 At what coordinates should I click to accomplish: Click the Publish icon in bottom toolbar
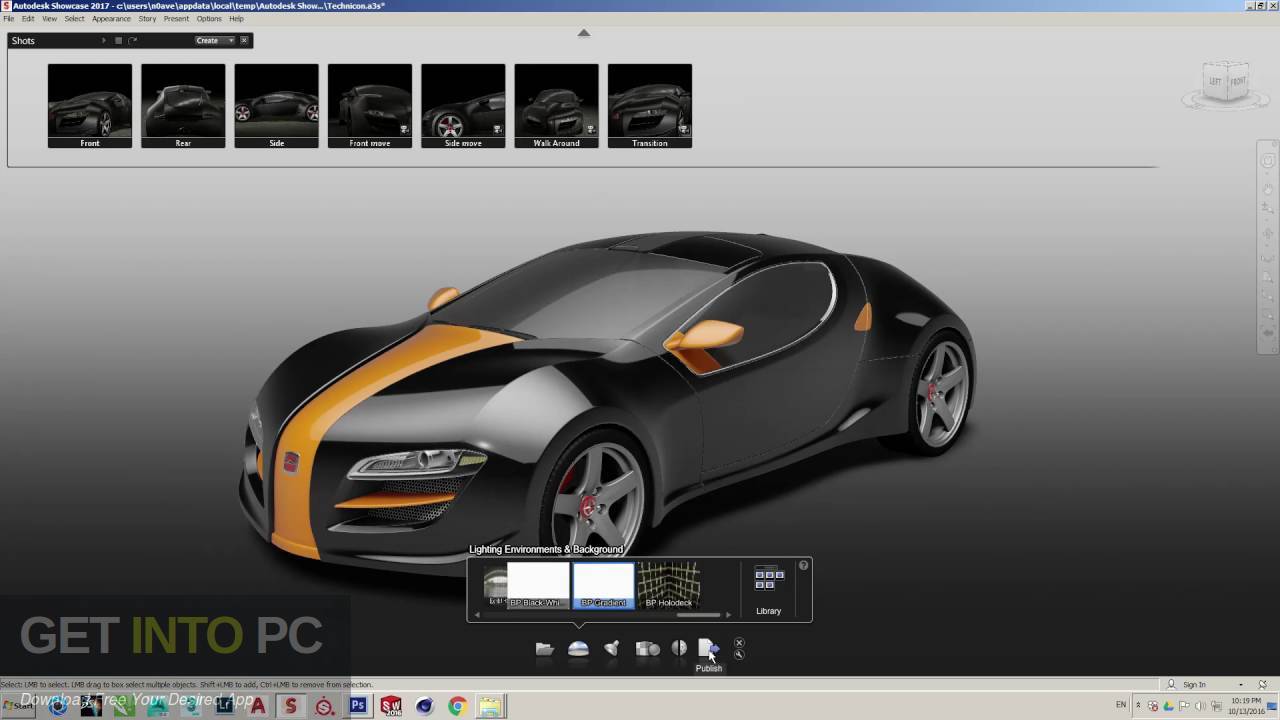pyautogui.click(x=708, y=649)
